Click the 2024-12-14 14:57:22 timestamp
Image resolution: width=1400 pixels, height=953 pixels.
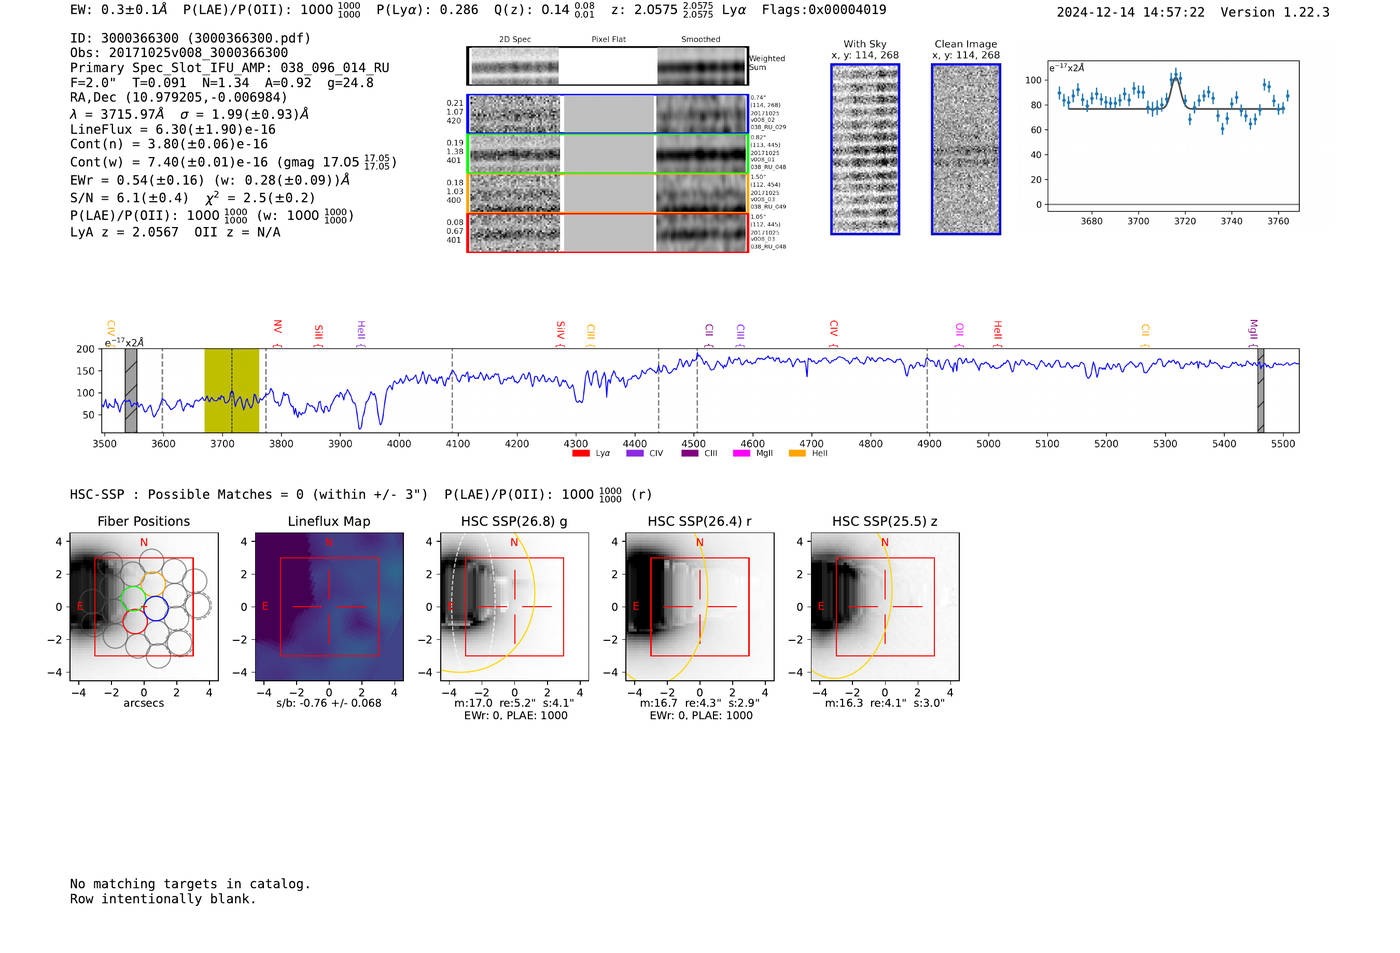pos(1131,13)
